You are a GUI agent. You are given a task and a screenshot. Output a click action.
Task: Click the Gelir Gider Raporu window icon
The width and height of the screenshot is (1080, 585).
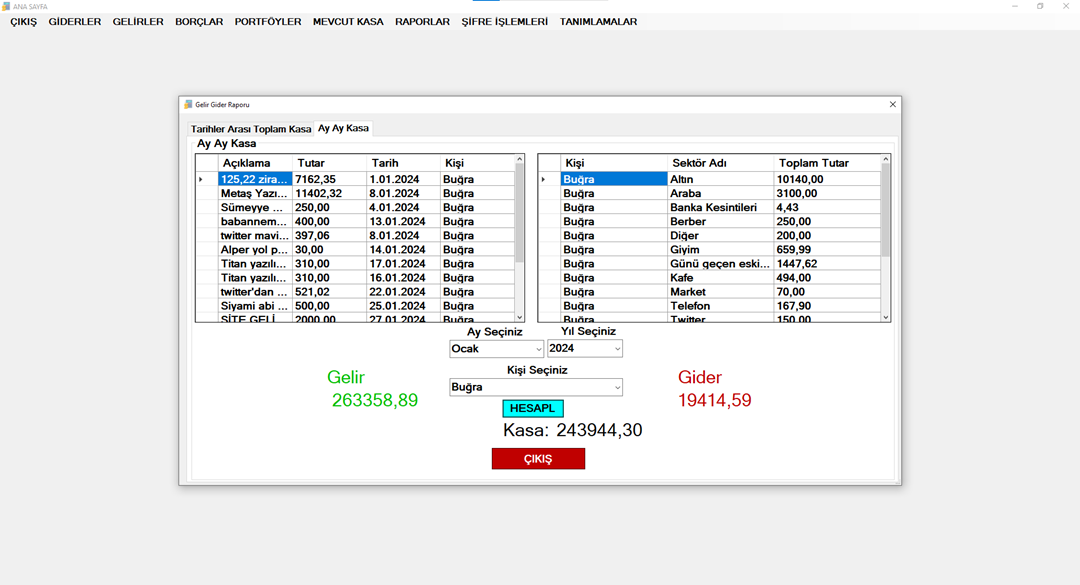[188, 104]
